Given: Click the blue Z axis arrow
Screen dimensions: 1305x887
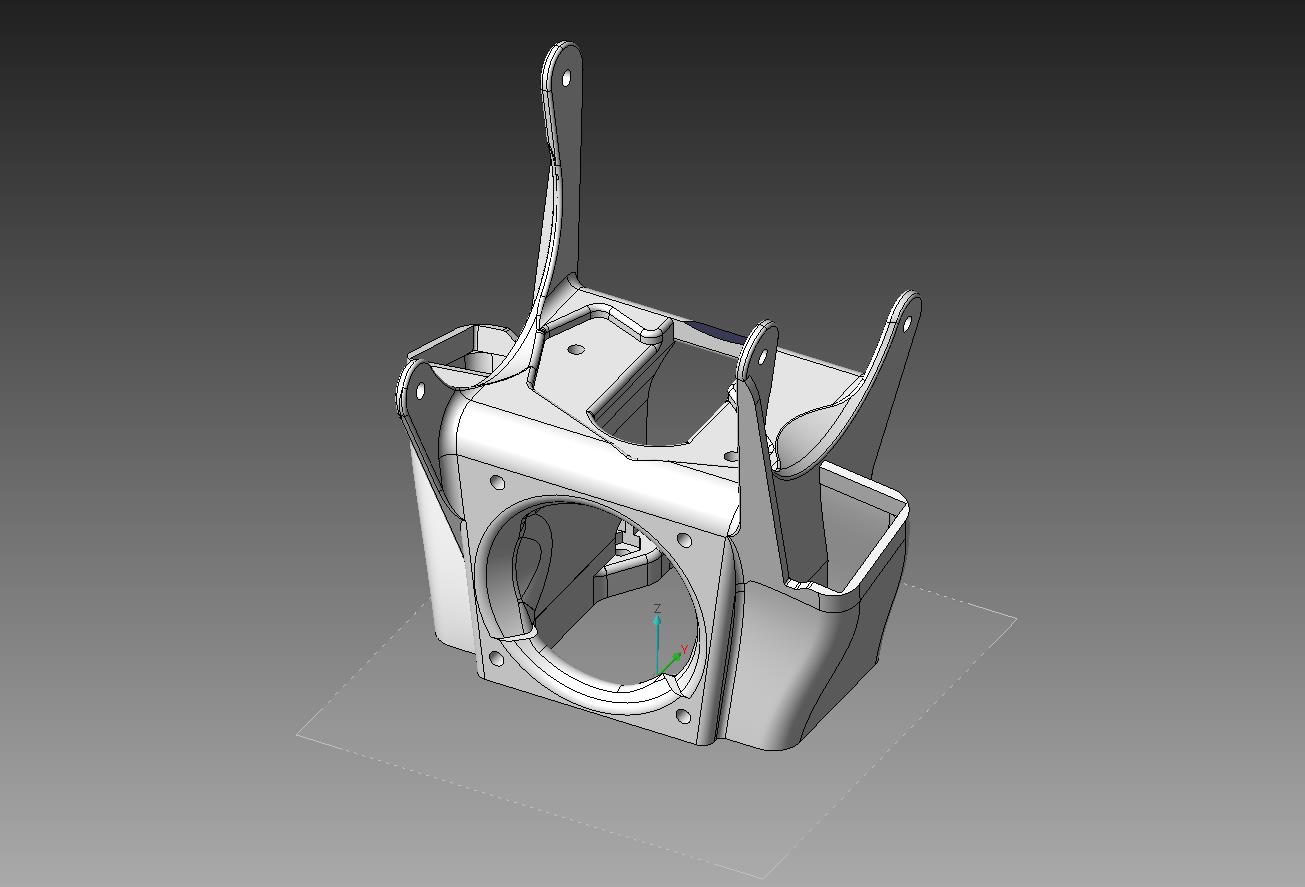Looking at the screenshot, I should pos(655,625).
